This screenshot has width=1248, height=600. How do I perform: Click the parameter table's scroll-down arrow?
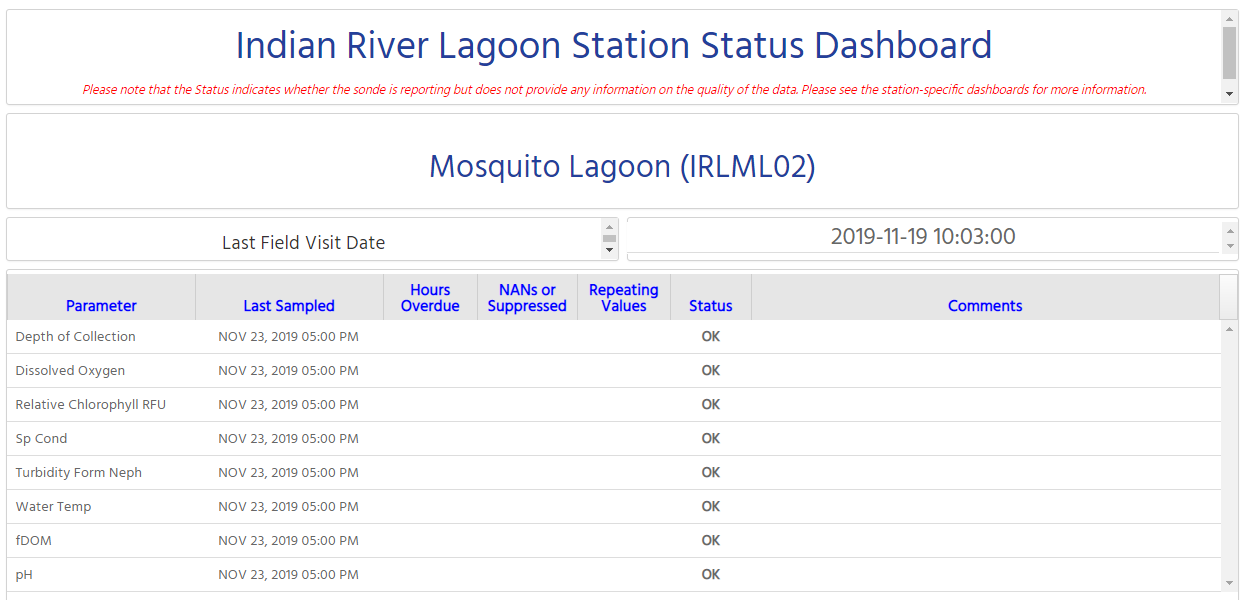1229,582
